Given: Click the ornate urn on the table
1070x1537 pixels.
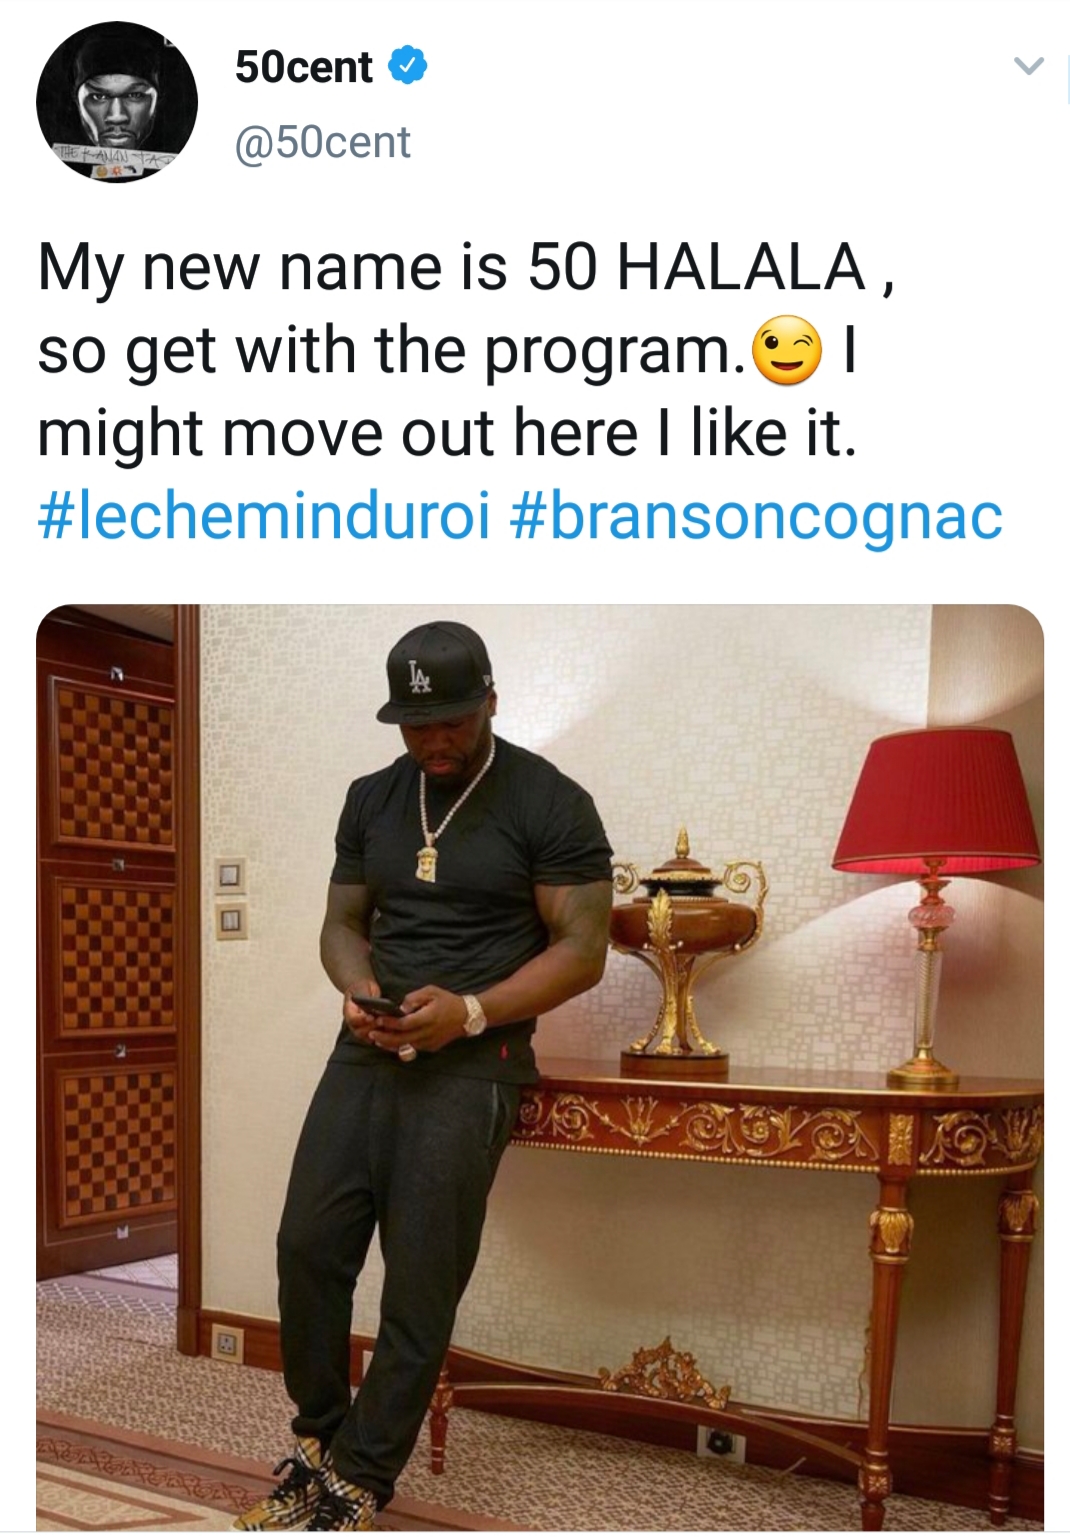Looking at the screenshot, I should pos(683,950).
